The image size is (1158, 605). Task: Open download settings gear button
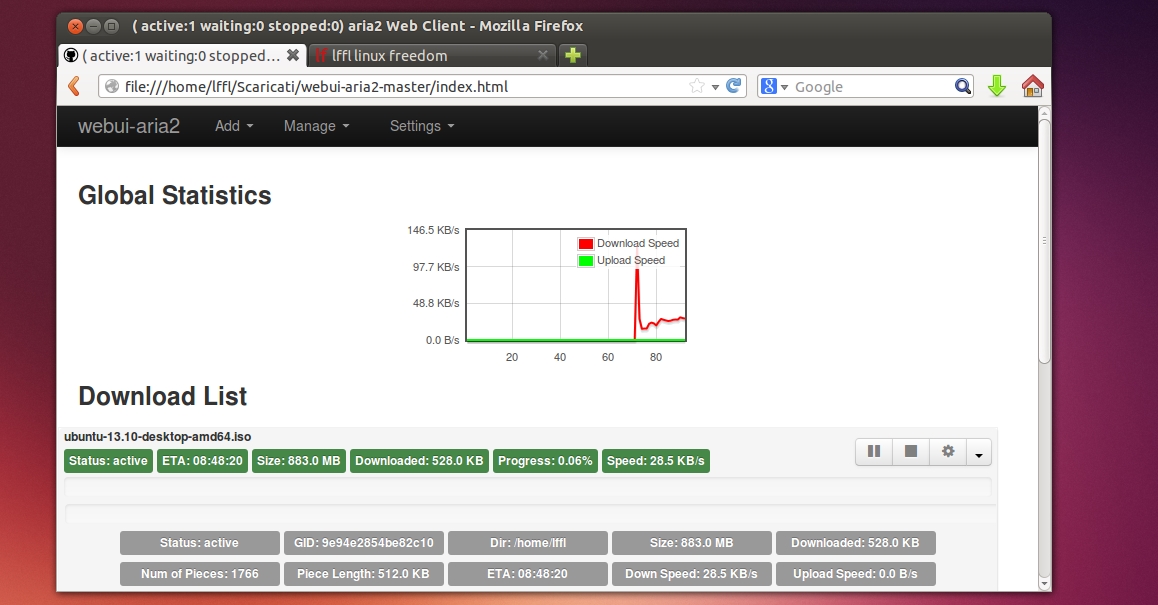pos(948,451)
